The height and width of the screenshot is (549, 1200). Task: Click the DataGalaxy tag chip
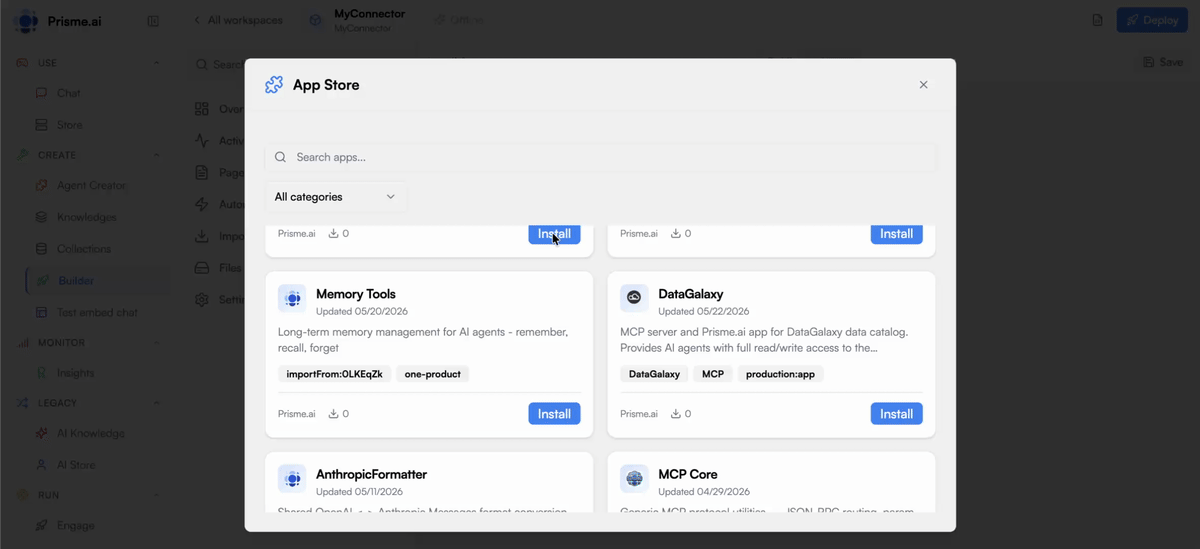(654, 374)
